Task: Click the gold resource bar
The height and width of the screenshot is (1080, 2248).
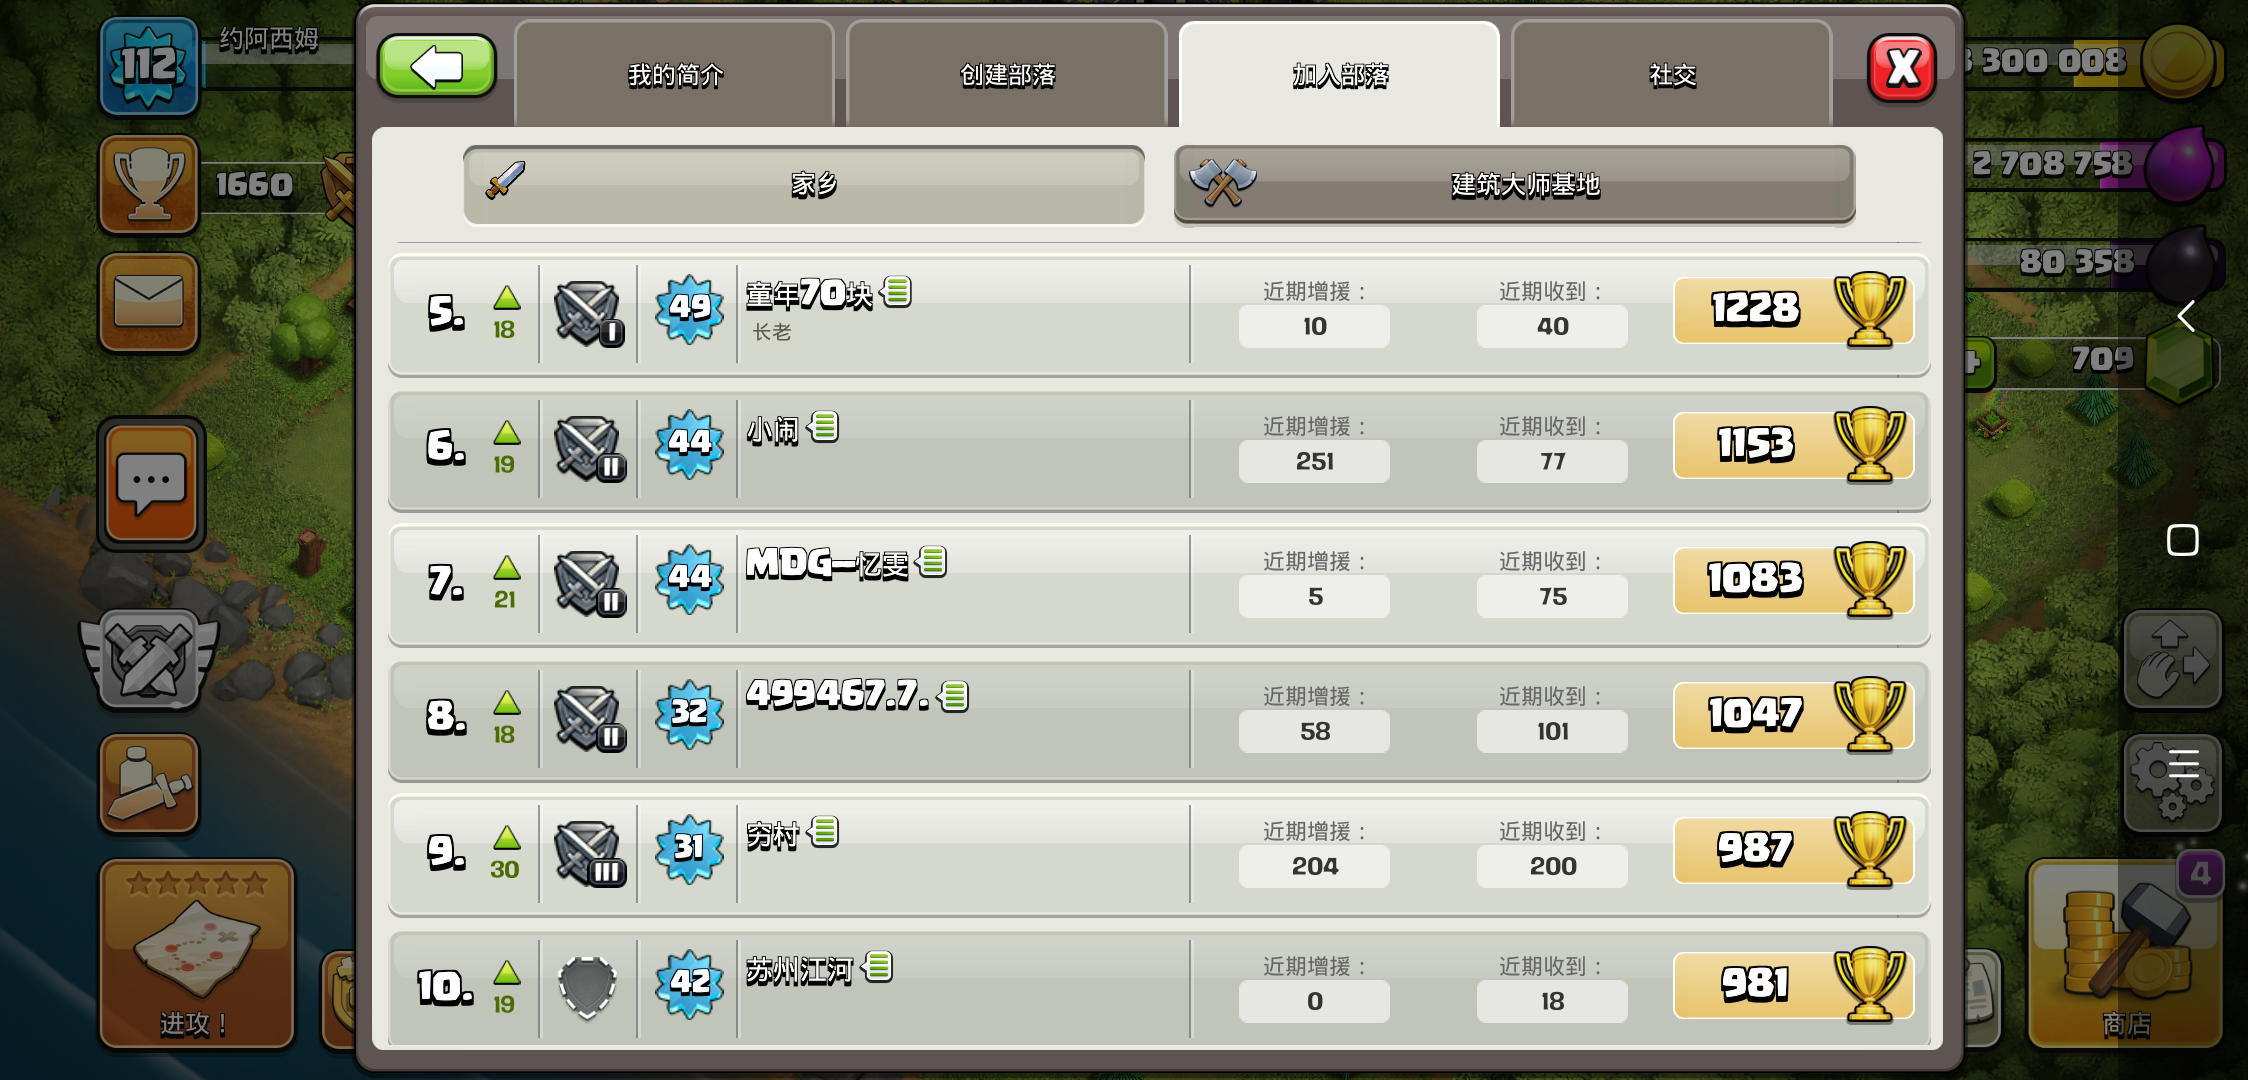Action: (2090, 62)
